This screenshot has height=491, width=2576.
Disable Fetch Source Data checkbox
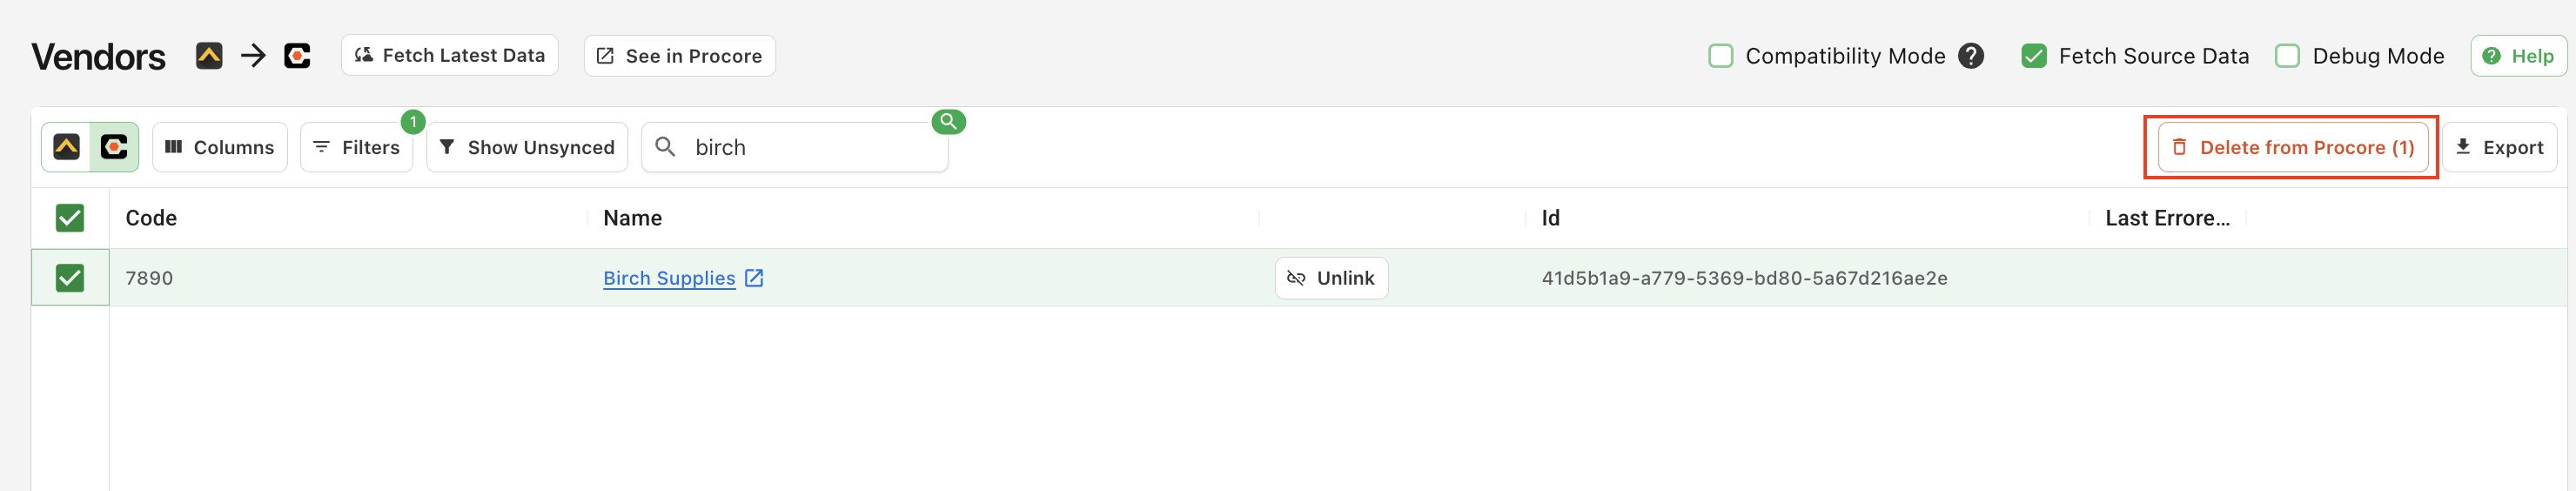click(x=2034, y=56)
